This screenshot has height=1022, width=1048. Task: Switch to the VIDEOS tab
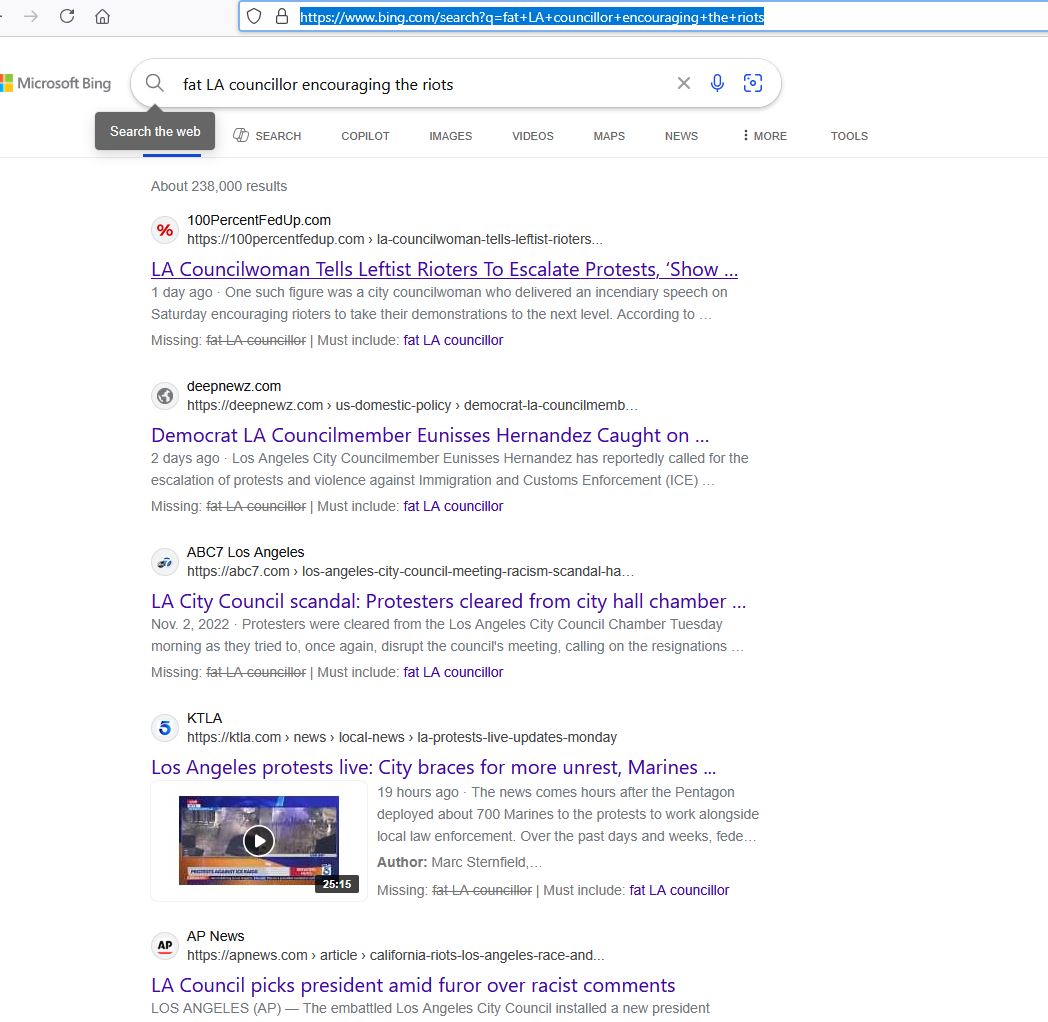click(x=533, y=136)
